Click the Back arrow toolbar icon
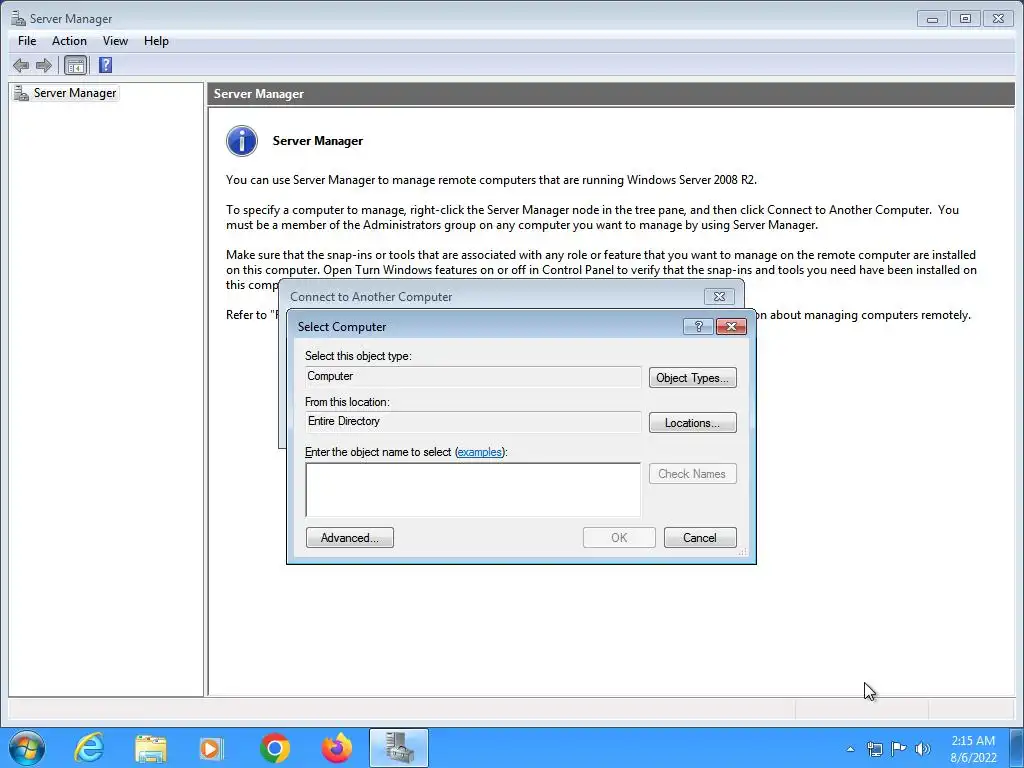This screenshot has height=768, width=1024. coord(21,65)
